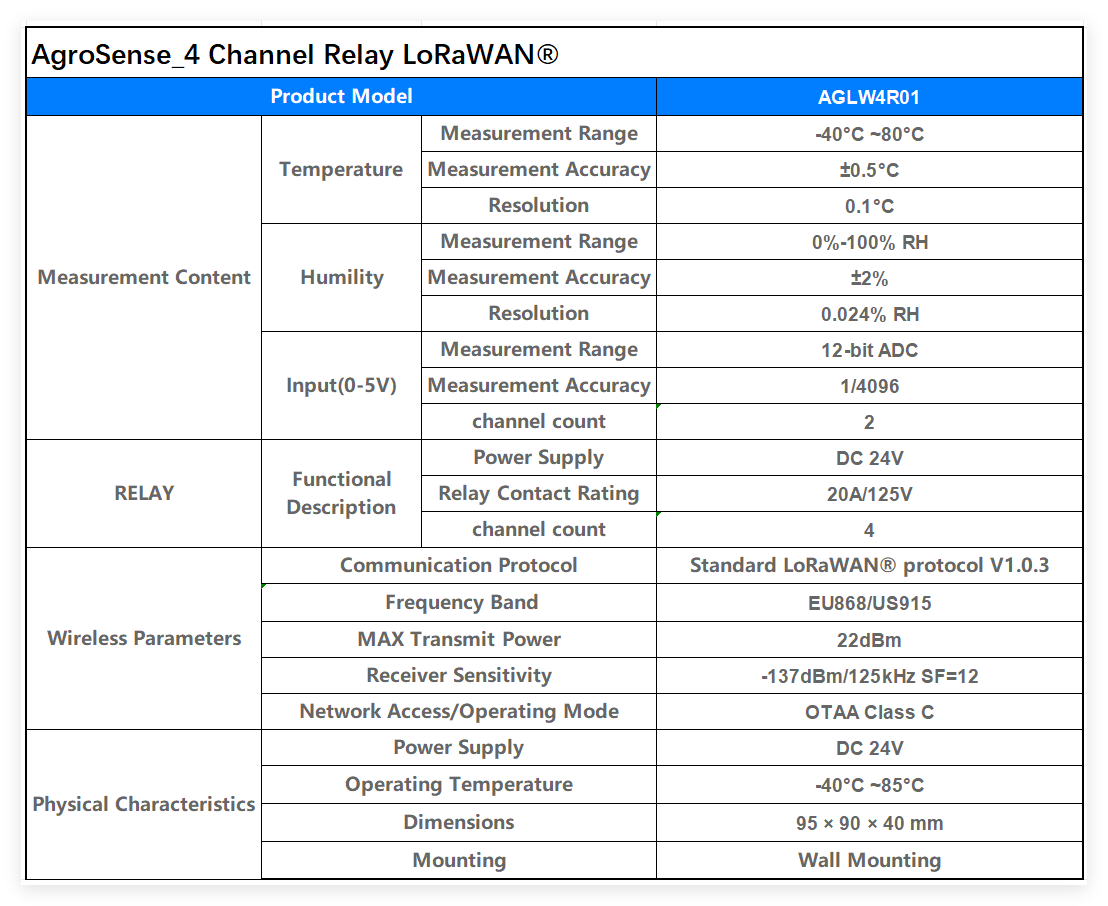Click "channel count" in the Input(0-5V) group
This screenshot has width=1108, height=906.
539,422
